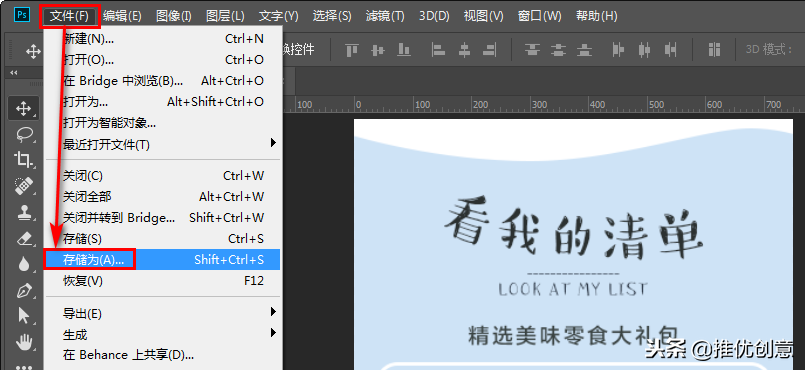Image resolution: width=805 pixels, height=370 pixels.
Task: Click the Auto-Align Layers icon
Action: (x=714, y=50)
